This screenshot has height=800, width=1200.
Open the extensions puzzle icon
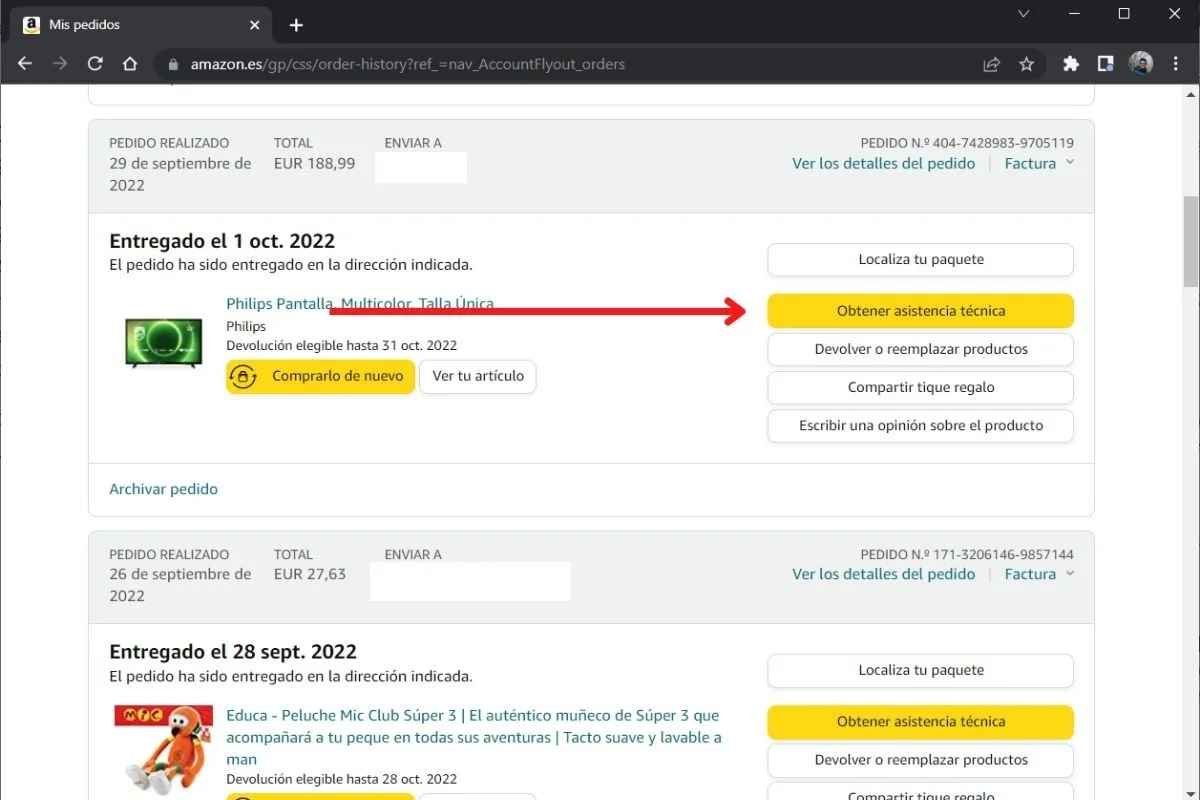coord(1071,64)
